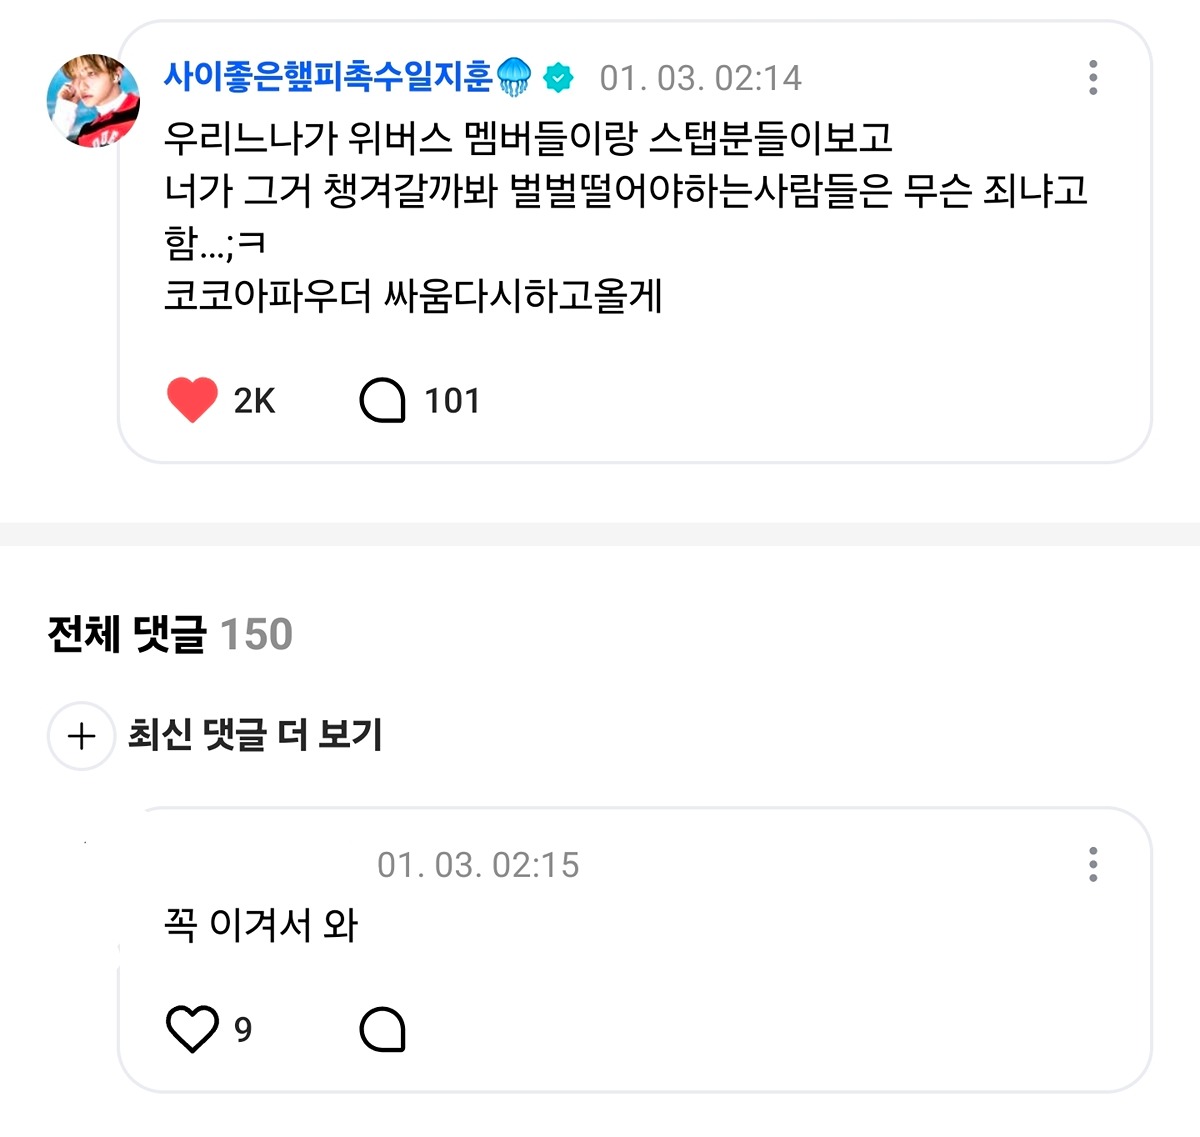This screenshot has width=1200, height=1137.
Task: Tap the total comment count 150
Action: click(x=256, y=634)
